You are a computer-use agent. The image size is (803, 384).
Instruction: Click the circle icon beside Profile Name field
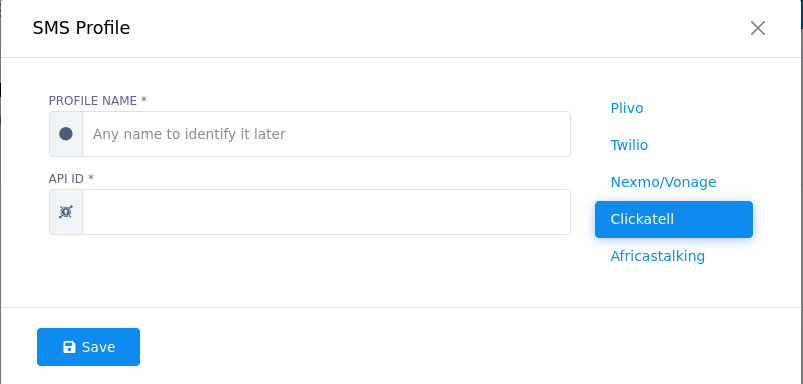pyautogui.click(x=66, y=134)
